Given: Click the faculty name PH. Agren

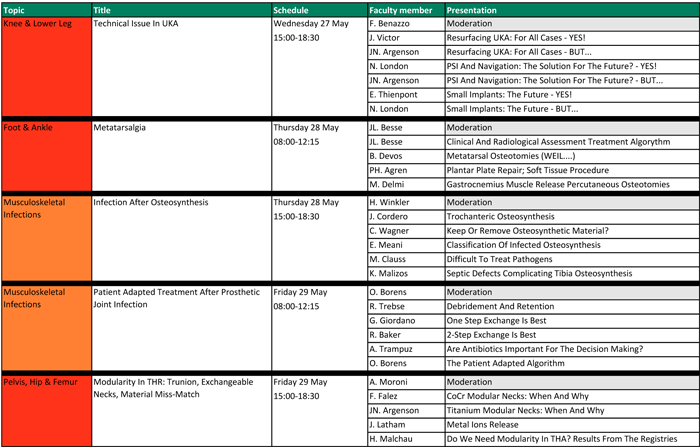Looking at the screenshot, I should click(388, 170).
